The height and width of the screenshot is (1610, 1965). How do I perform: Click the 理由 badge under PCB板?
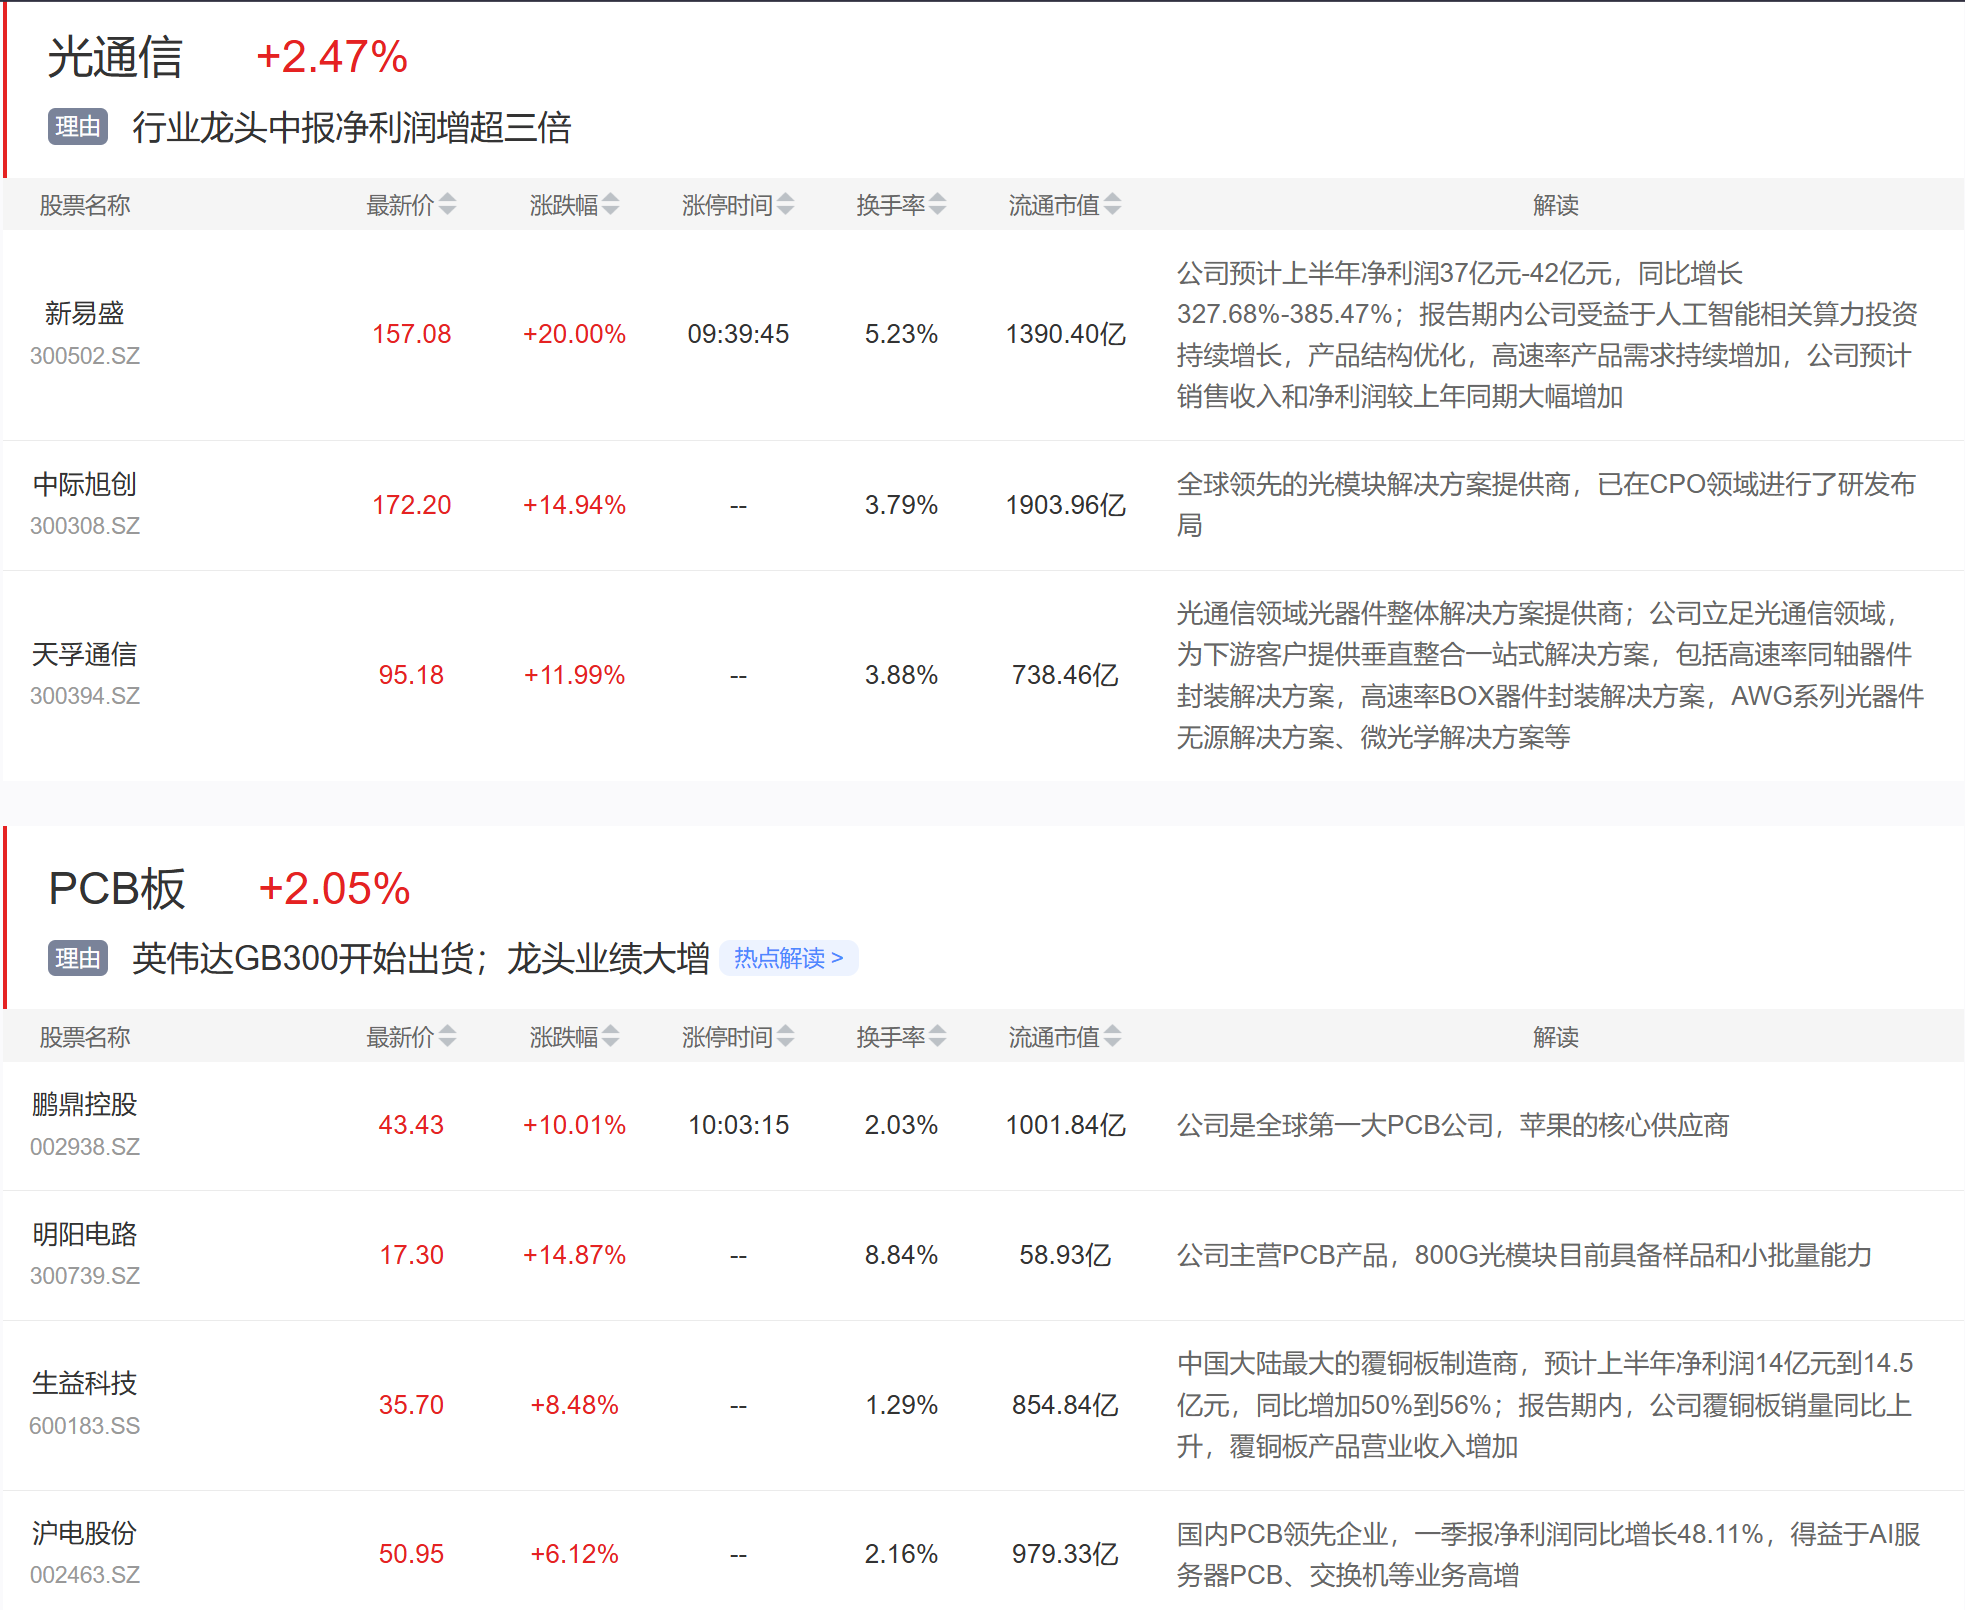pyautogui.click(x=78, y=958)
